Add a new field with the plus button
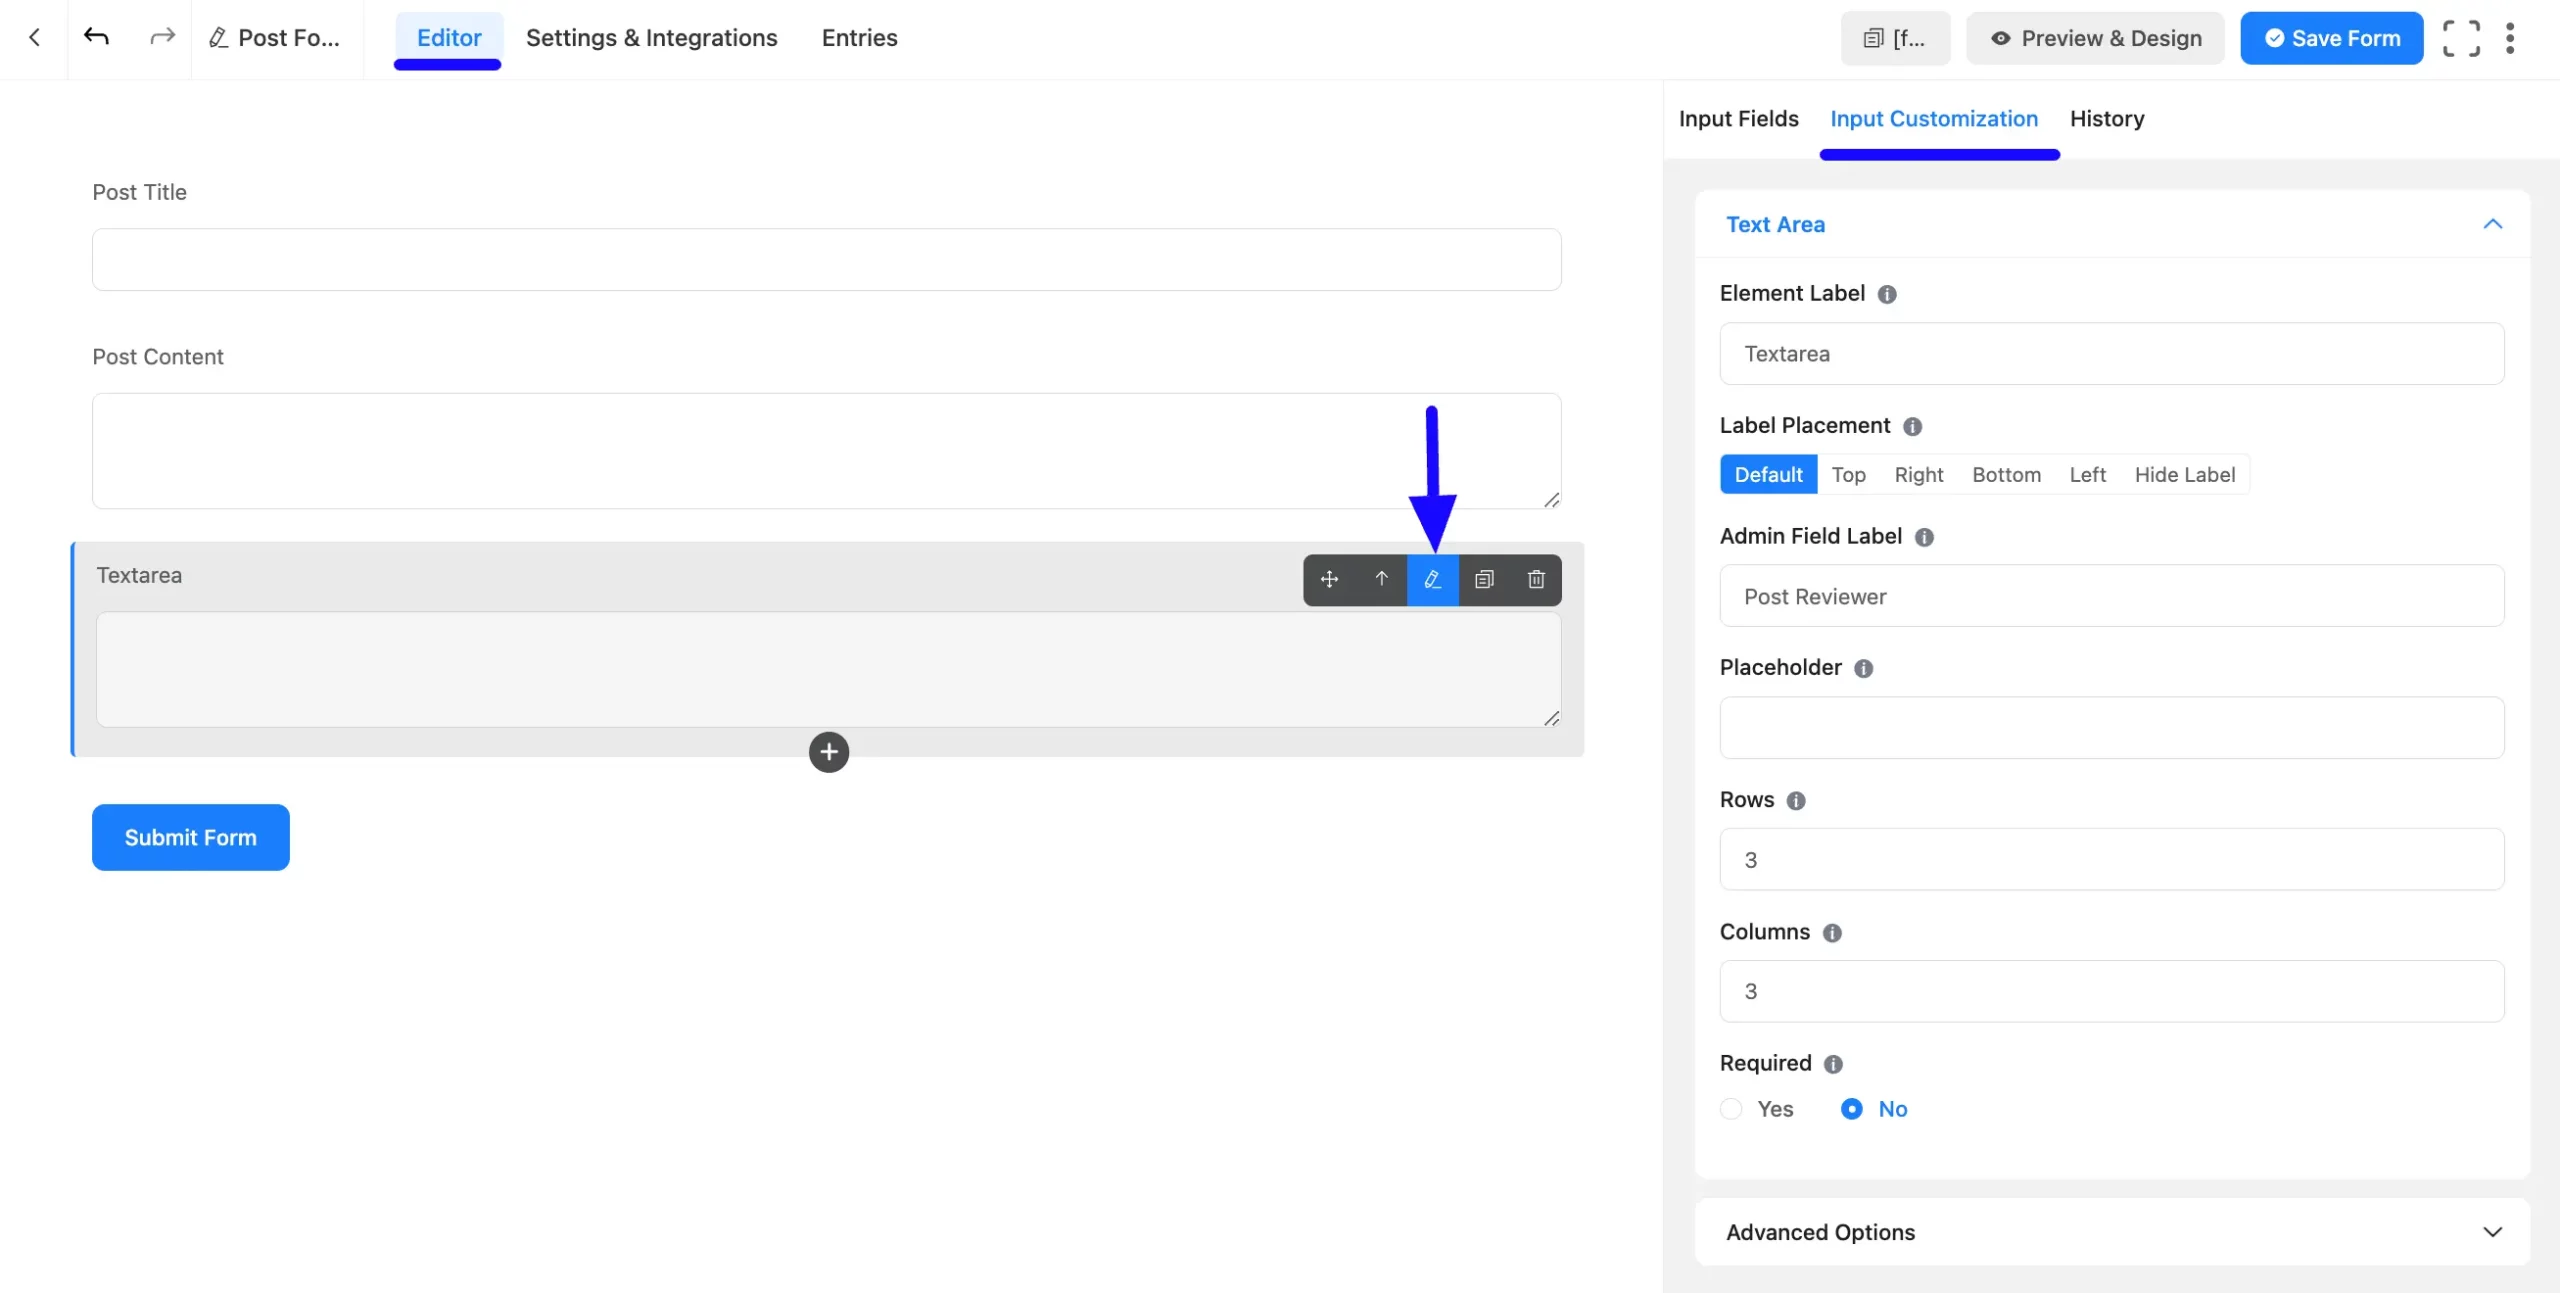Viewport: 2560px width, 1293px height. pyautogui.click(x=828, y=752)
